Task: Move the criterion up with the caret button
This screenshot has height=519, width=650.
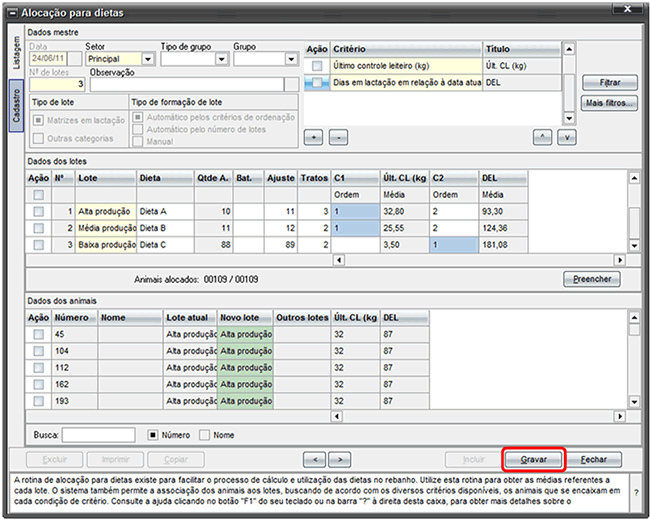Action: 542,134
